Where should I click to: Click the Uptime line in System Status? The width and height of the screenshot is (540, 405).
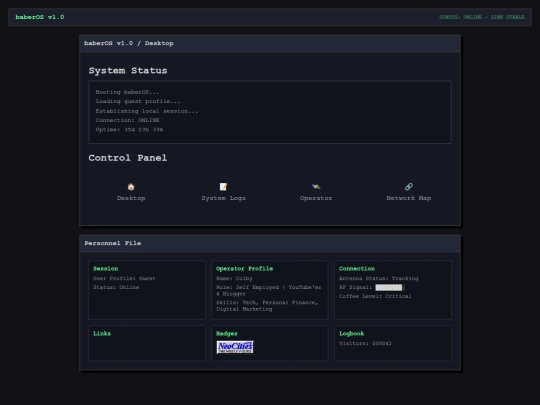point(129,129)
